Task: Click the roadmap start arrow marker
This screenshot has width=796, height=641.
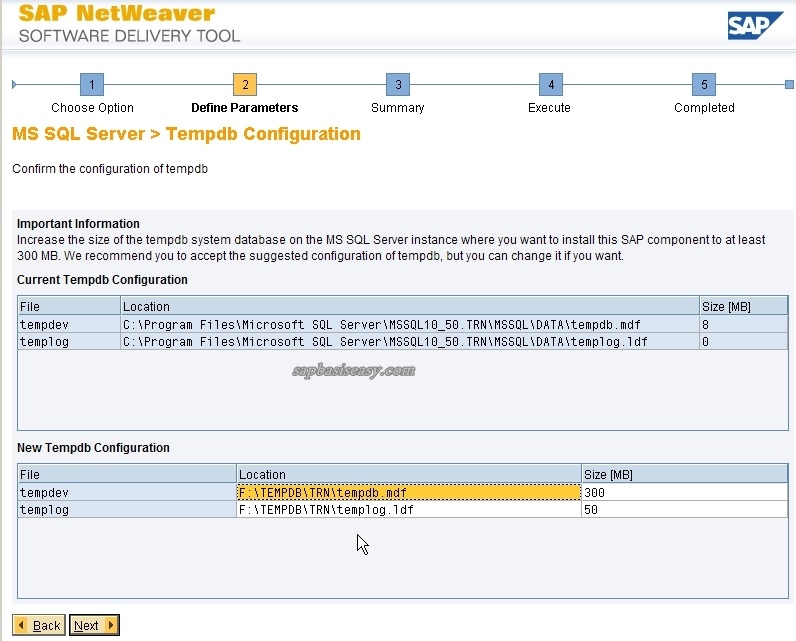Action: click(14, 84)
